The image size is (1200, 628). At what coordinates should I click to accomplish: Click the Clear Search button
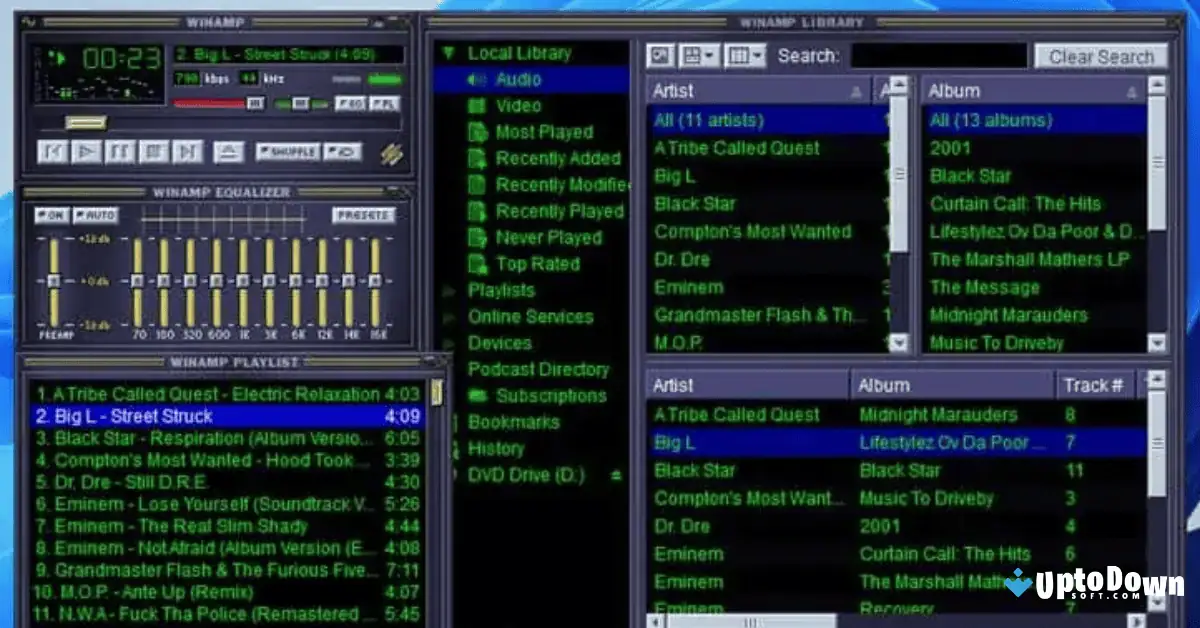tap(1100, 56)
